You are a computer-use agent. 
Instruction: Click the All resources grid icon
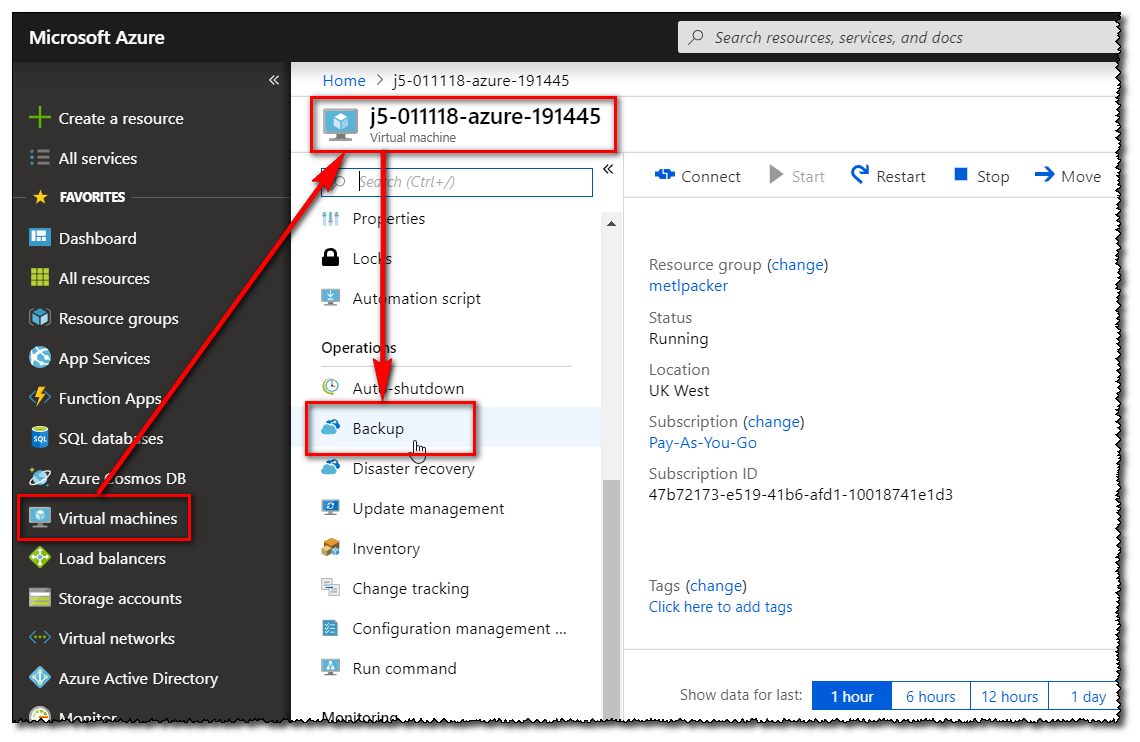point(39,278)
